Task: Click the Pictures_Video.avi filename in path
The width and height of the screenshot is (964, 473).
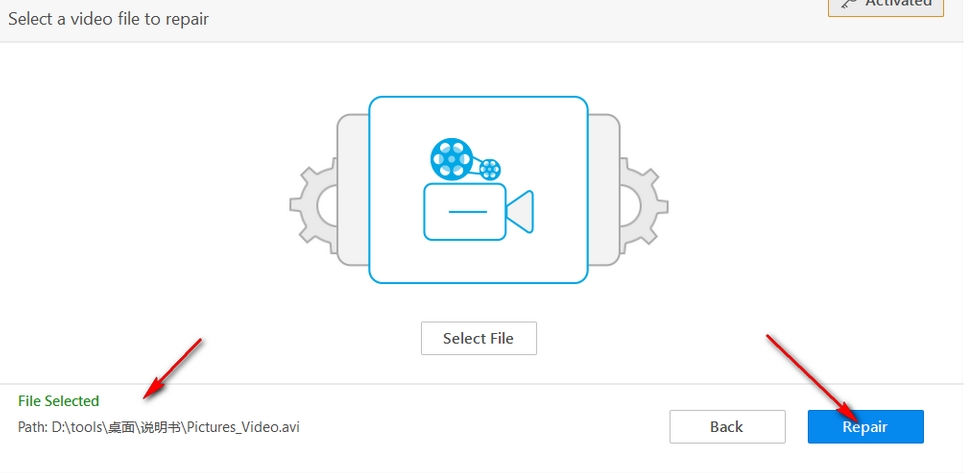Action: [244, 427]
